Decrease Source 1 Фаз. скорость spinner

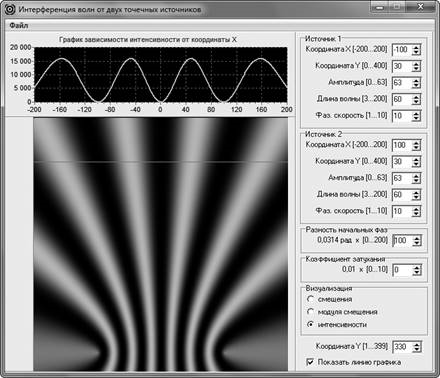(x=416, y=119)
